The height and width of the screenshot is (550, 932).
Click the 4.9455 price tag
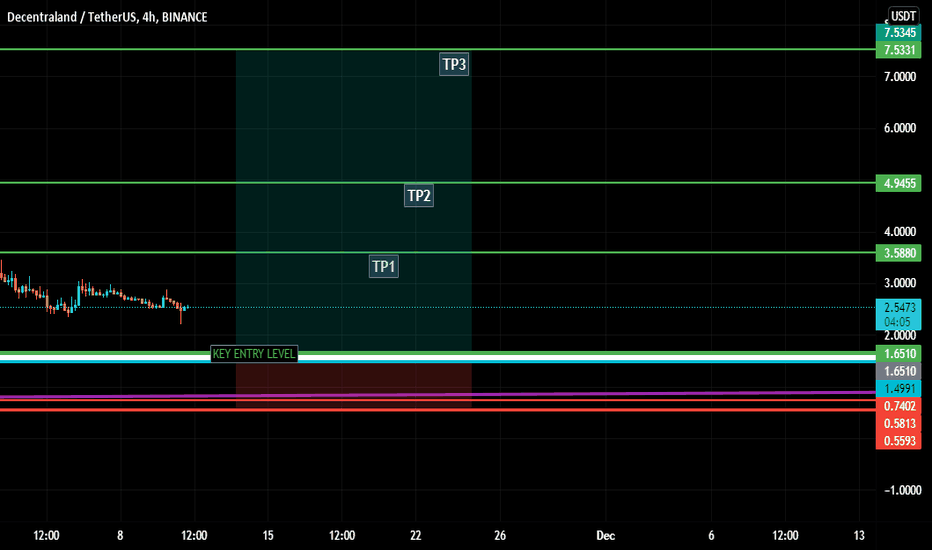(x=899, y=183)
